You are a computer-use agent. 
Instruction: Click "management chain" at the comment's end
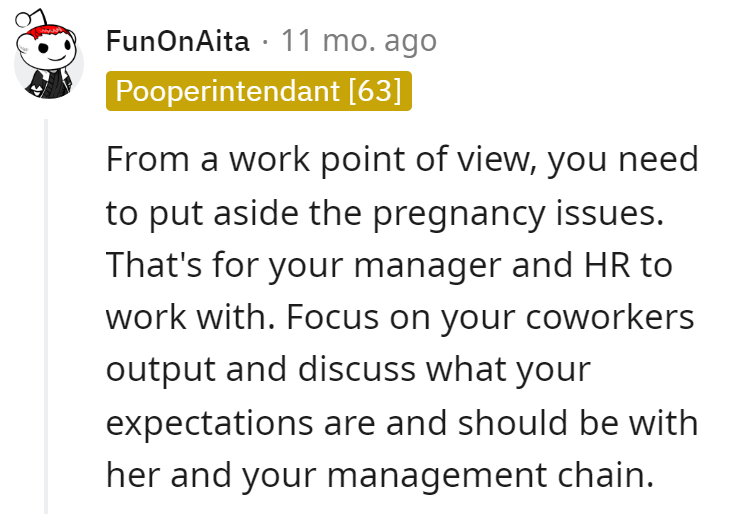[x=490, y=475]
